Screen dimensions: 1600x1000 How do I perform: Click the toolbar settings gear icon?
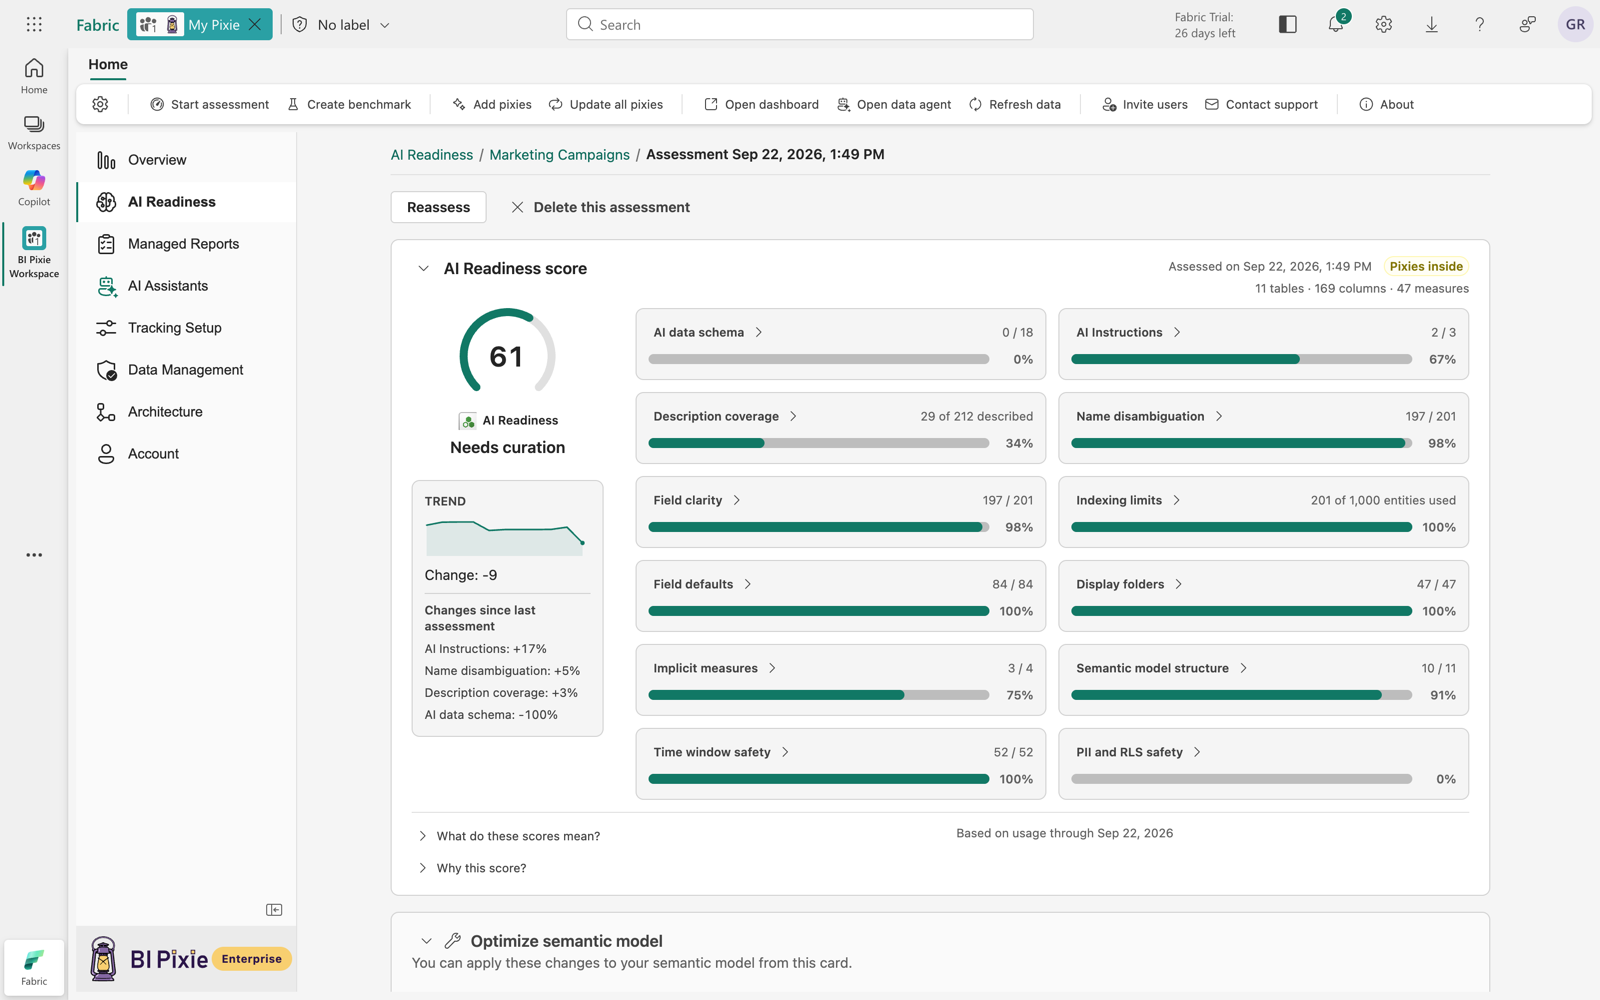pyautogui.click(x=100, y=104)
